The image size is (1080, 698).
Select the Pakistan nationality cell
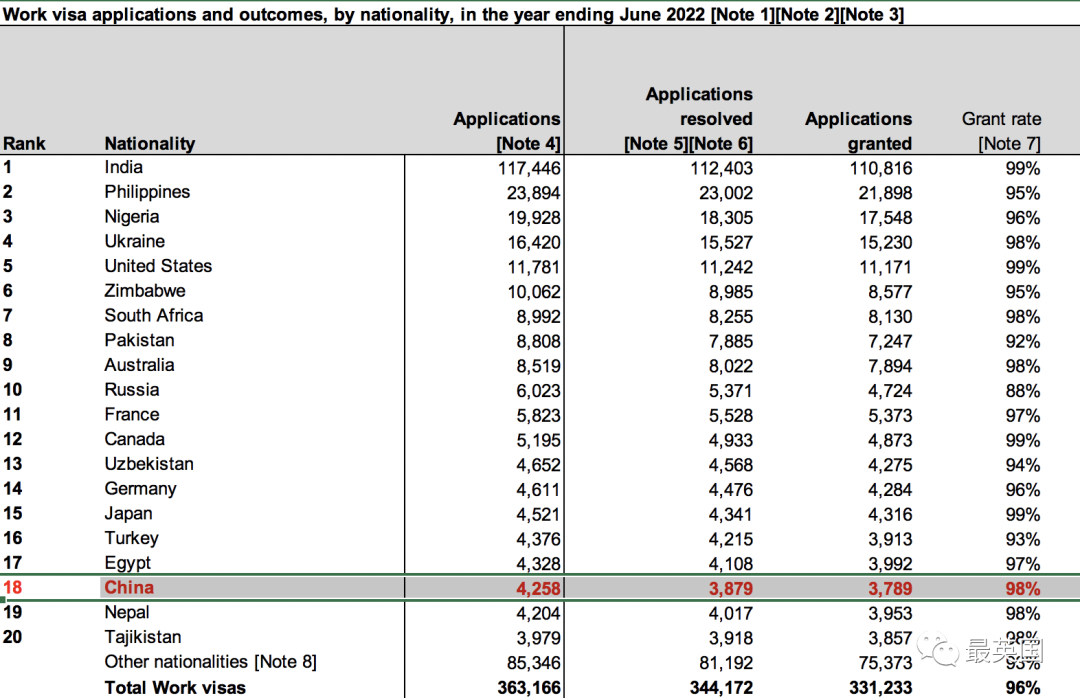point(139,341)
